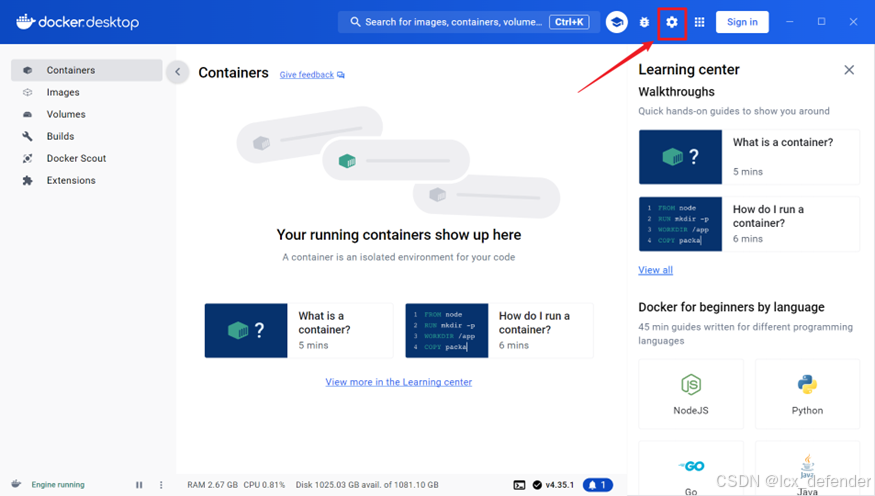
Task: Go to Builds section
Action: tap(86, 136)
